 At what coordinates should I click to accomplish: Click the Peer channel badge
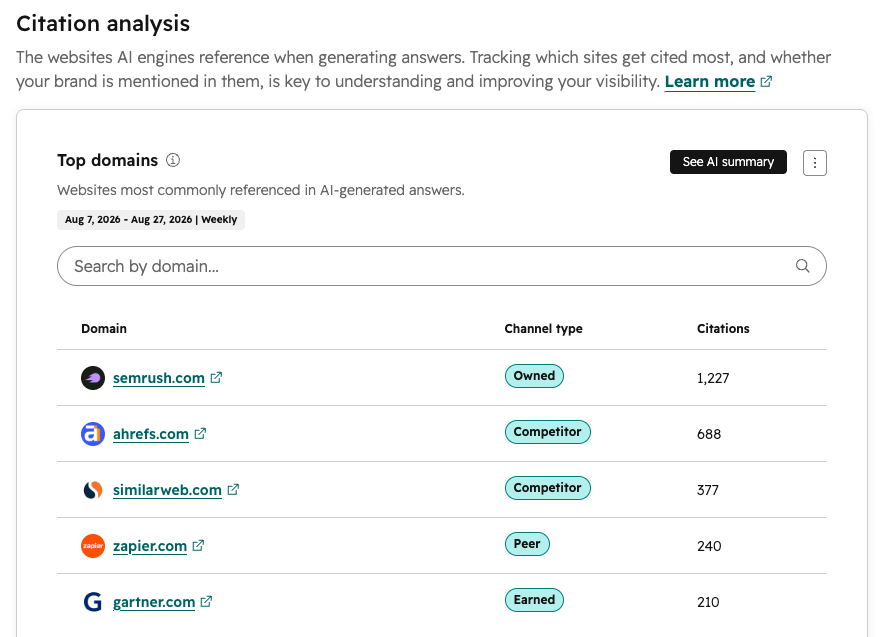[x=527, y=545]
